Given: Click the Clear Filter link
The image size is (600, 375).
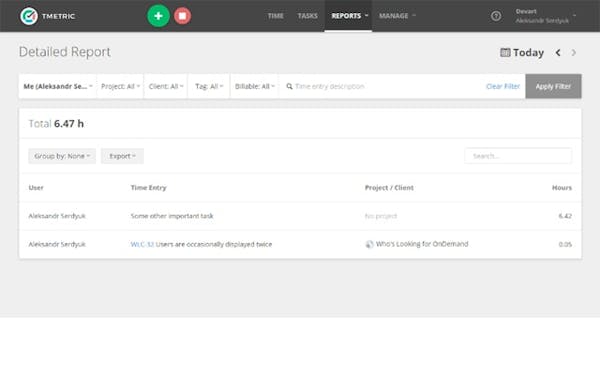Looking at the screenshot, I should tap(503, 86).
